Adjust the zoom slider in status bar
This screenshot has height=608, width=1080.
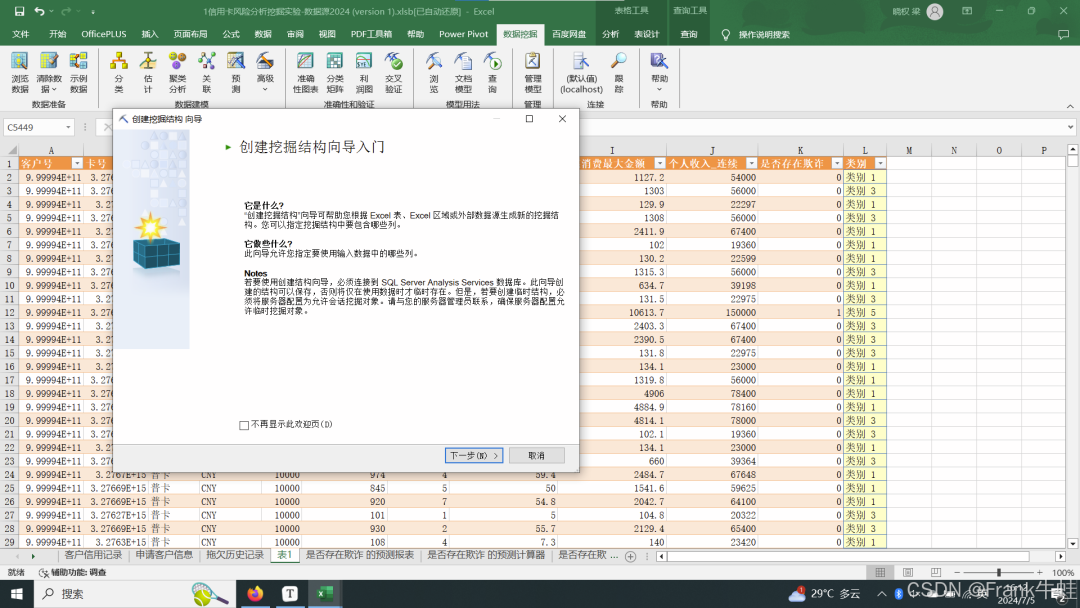coord(1000,573)
